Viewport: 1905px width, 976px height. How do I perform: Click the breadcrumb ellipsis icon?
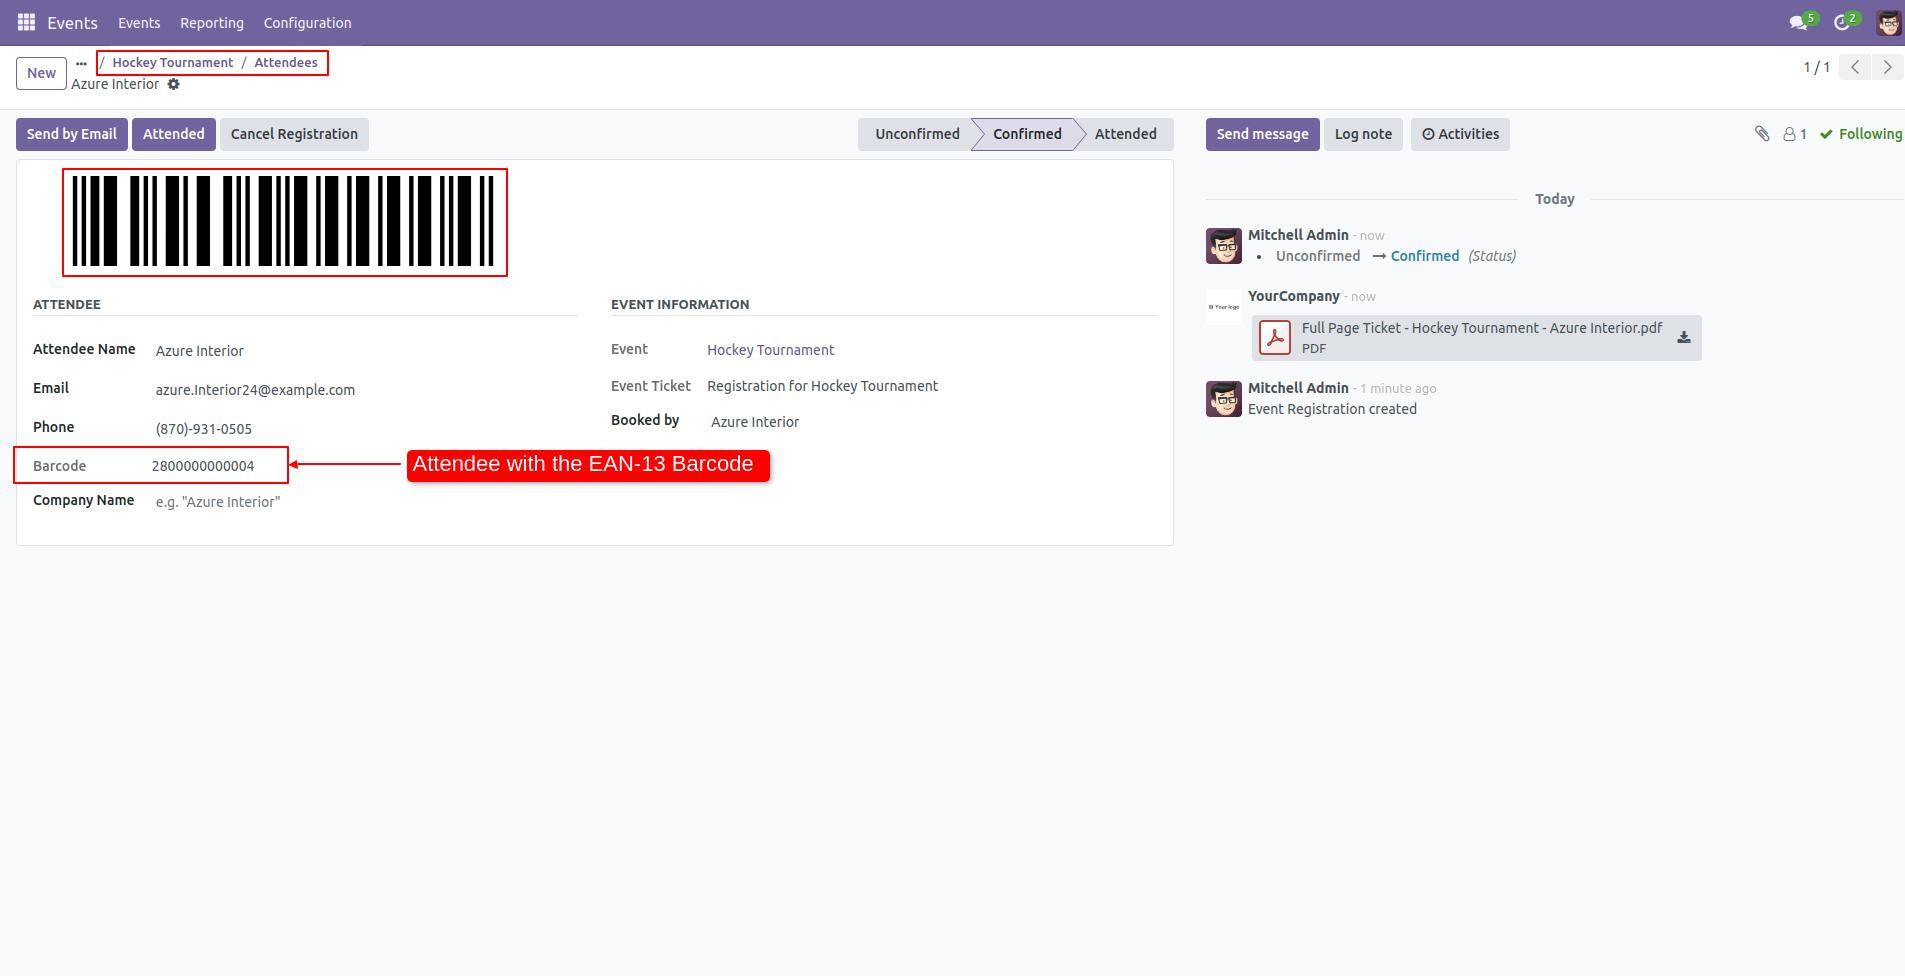(81, 63)
